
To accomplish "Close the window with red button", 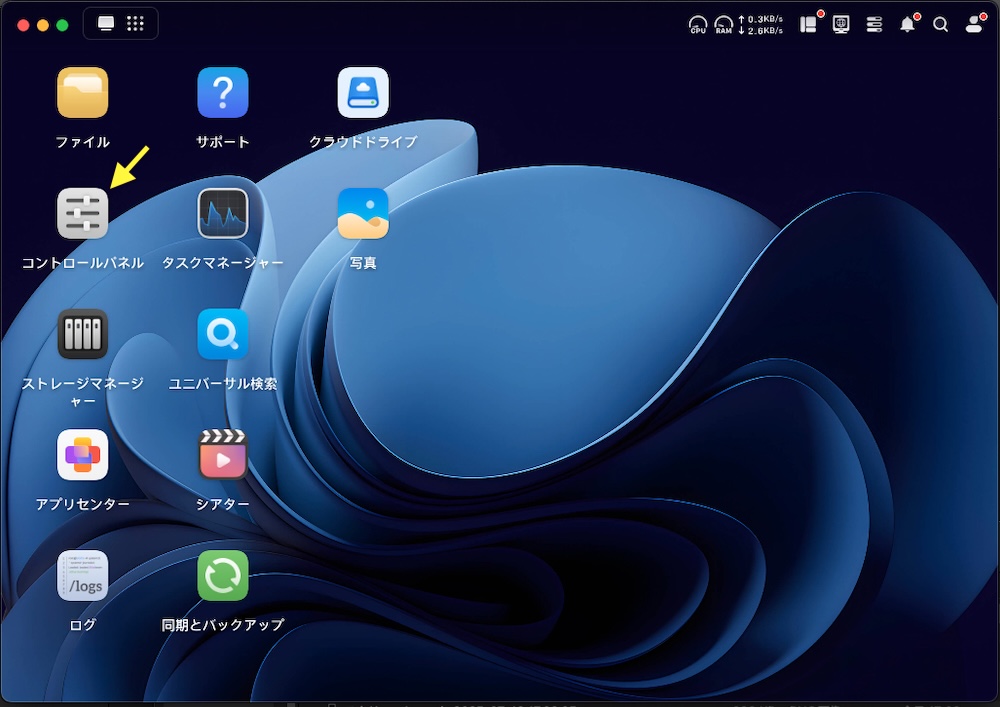I will pyautogui.click(x=23, y=25).
